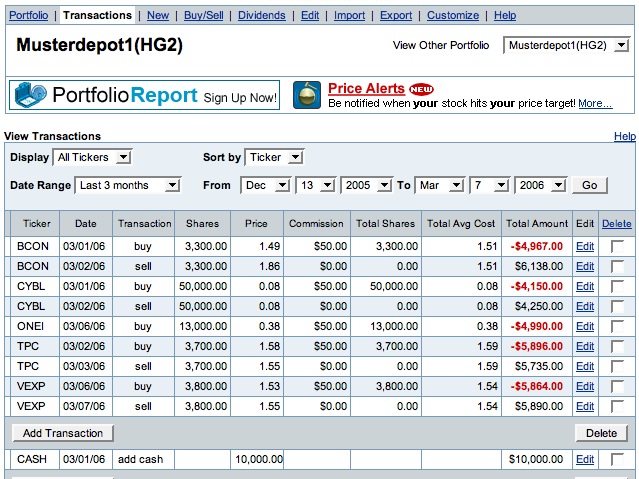639x479 pixels.
Task: Tick the checkbox for CYBL sell row
Action: (617, 306)
